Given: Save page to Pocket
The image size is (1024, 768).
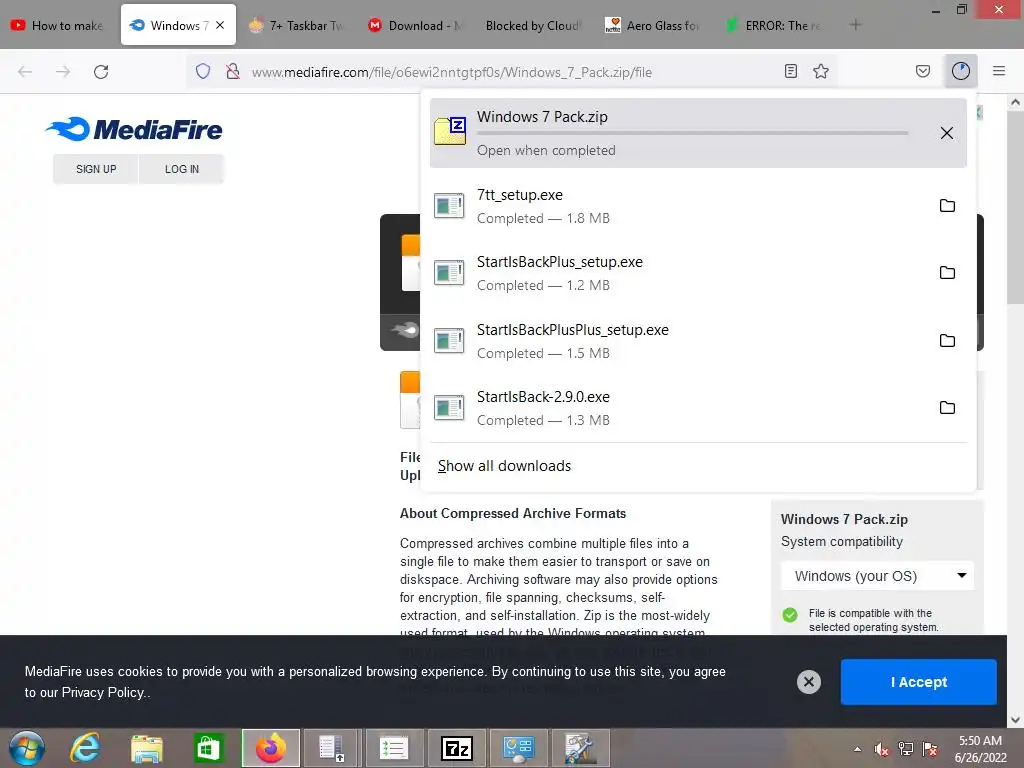Looking at the screenshot, I should click(x=923, y=71).
